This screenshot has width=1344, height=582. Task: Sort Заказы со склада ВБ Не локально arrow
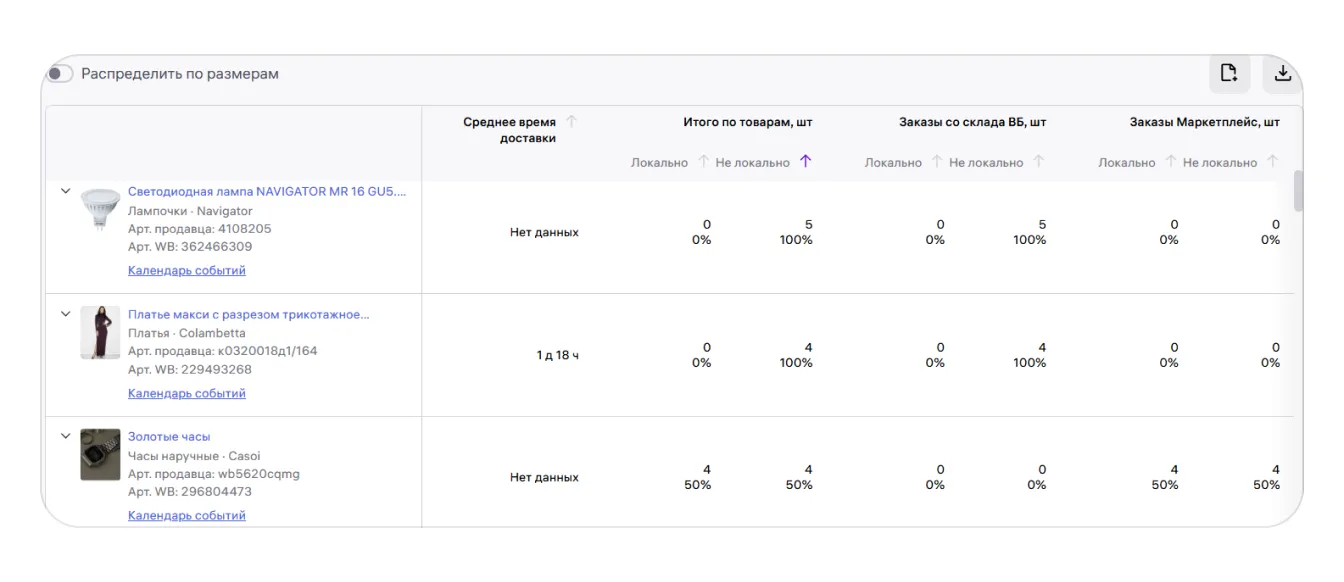[1039, 162]
